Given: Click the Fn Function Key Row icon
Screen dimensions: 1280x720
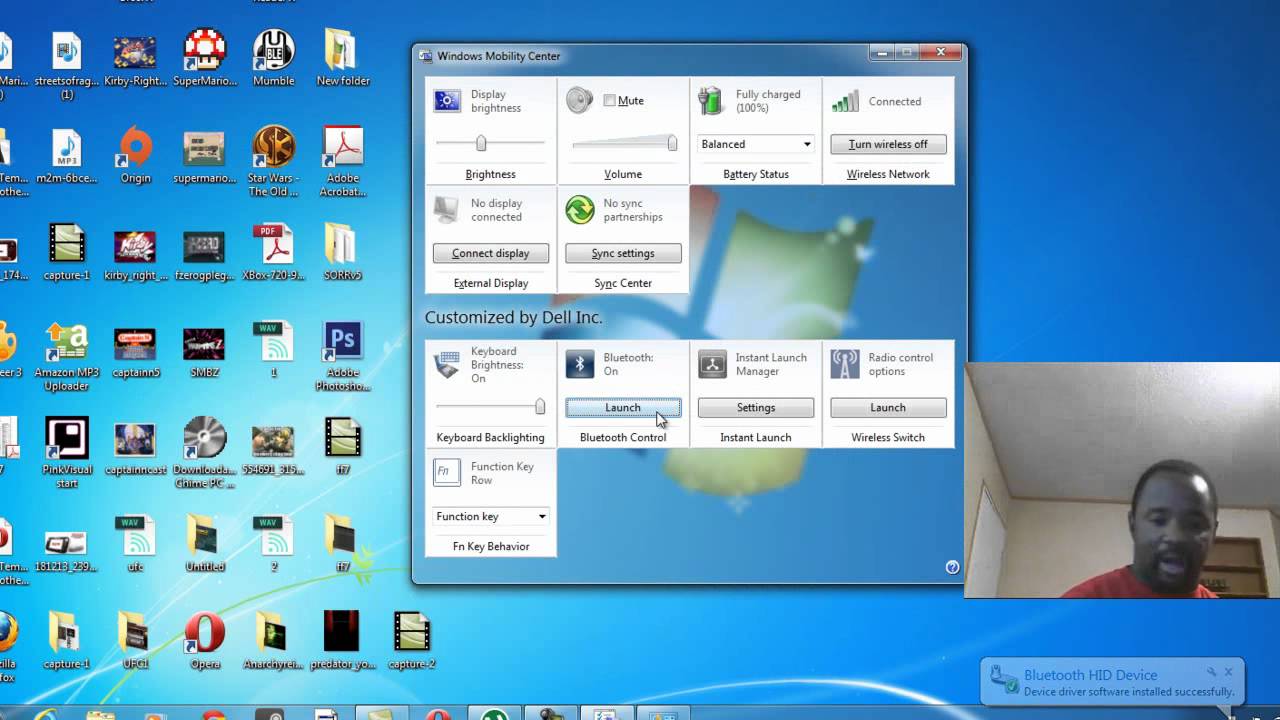Looking at the screenshot, I should pyautogui.click(x=447, y=471).
